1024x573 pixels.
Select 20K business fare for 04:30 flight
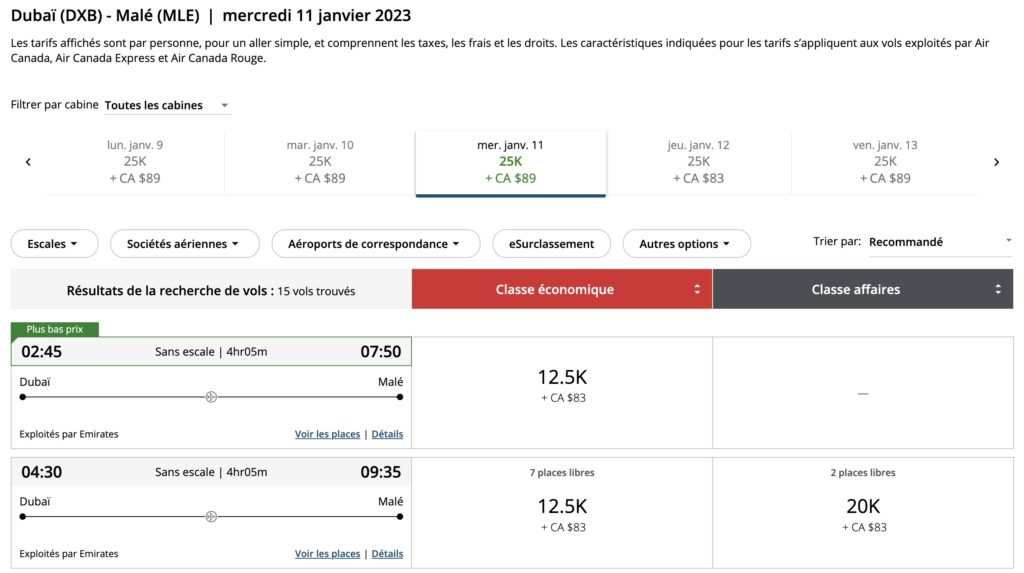tap(863, 512)
